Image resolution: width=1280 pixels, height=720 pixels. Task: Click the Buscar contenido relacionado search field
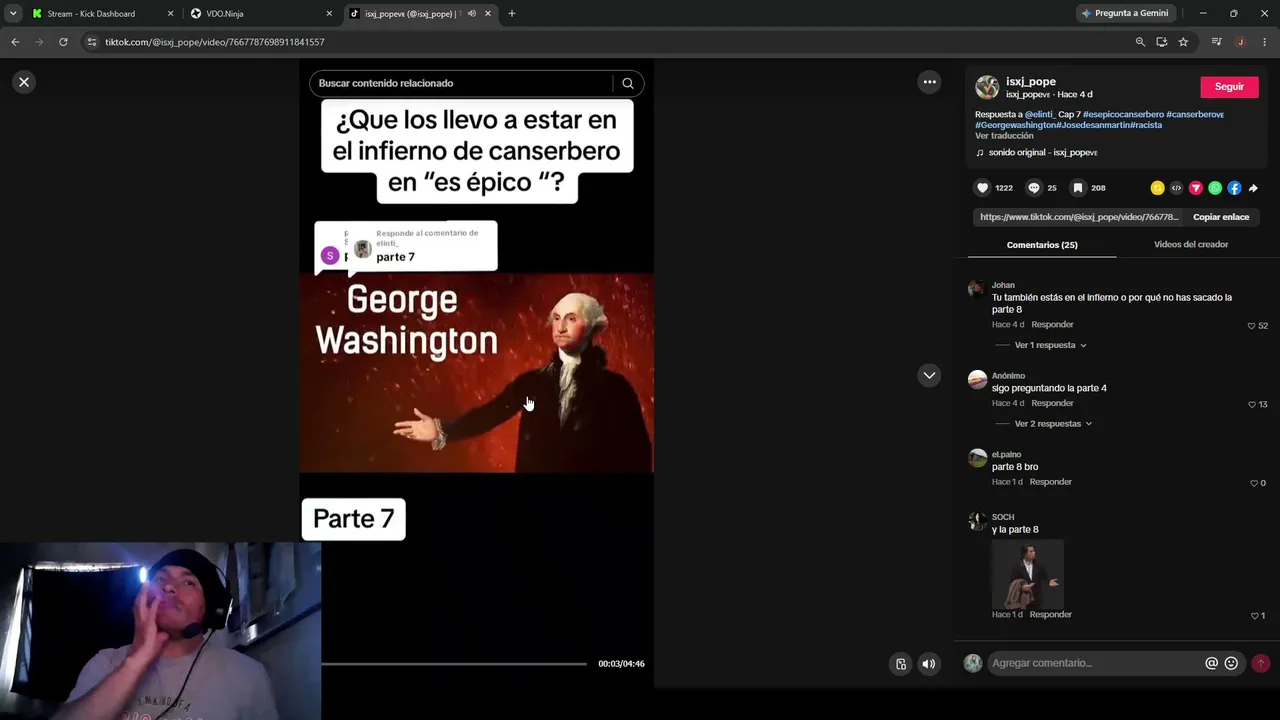pyautogui.click(x=463, y=83)
